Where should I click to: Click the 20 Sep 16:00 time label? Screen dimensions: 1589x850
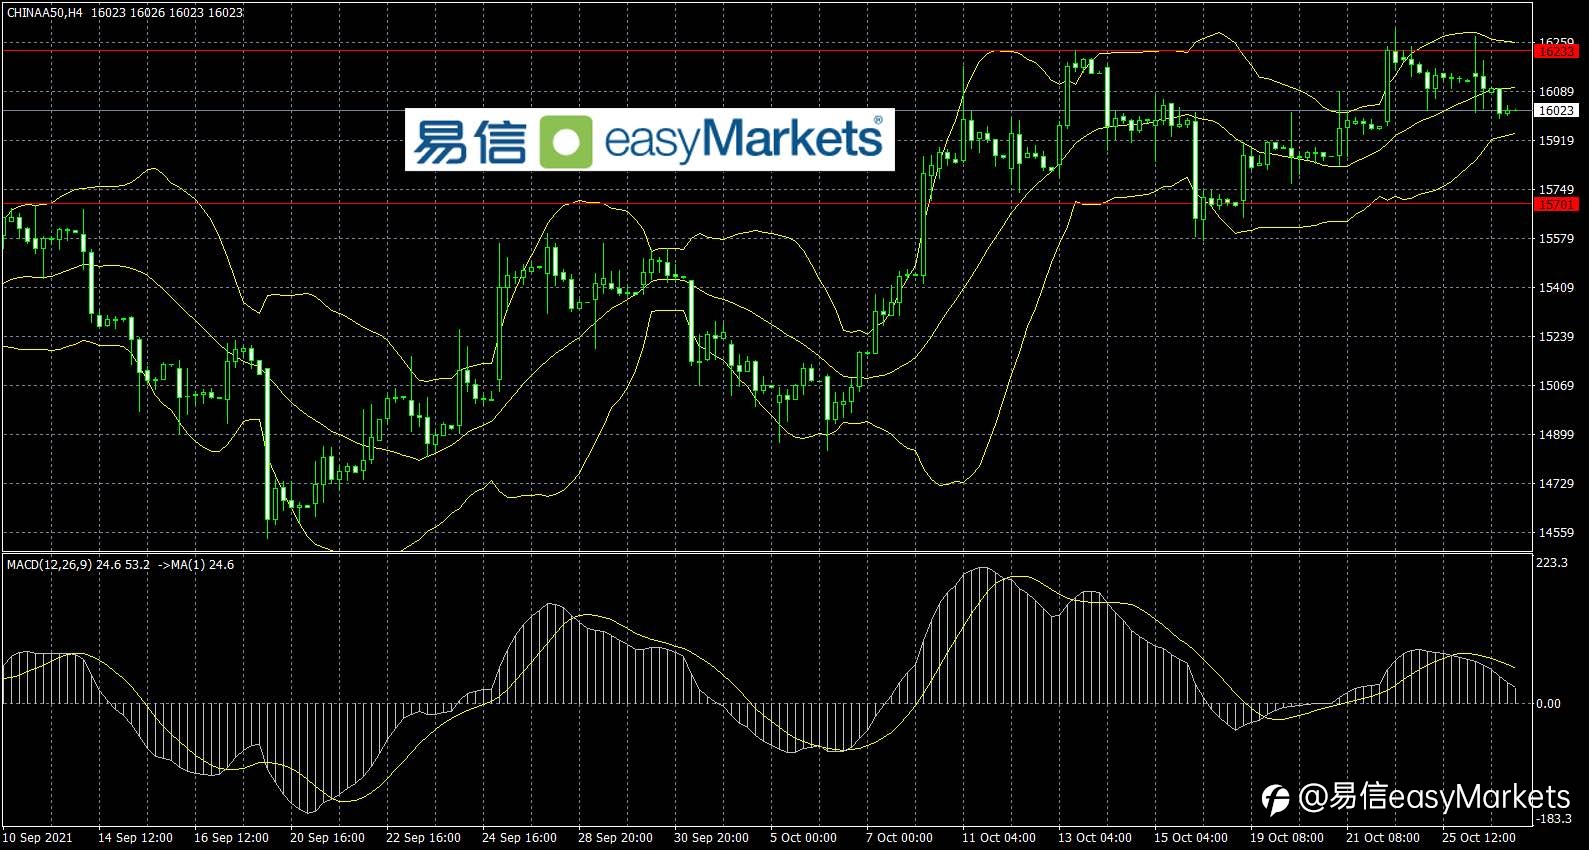coord(327,838)
